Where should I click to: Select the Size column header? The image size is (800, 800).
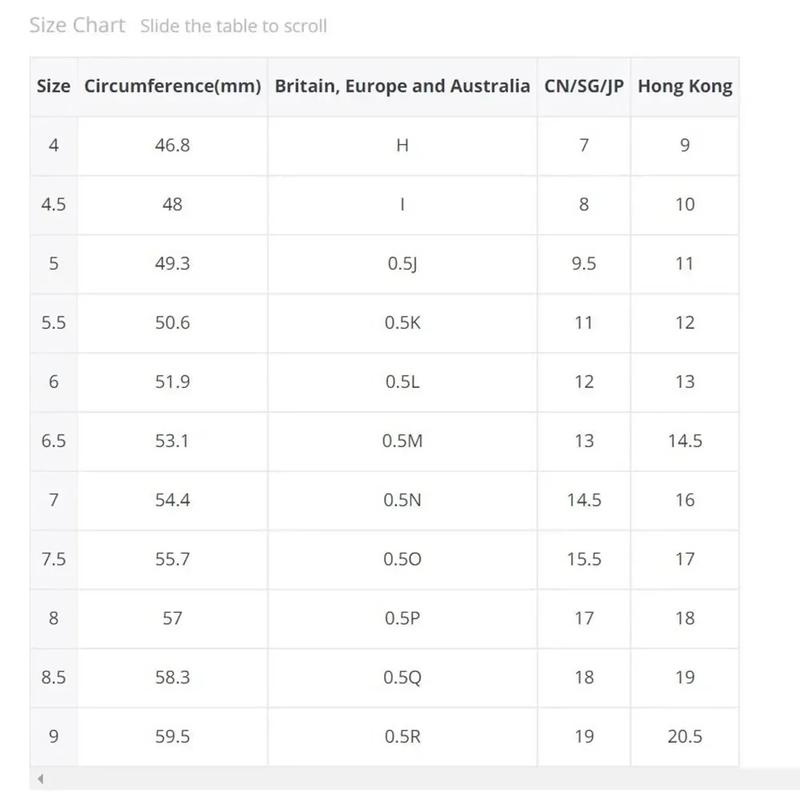click(x=54, y=86)
